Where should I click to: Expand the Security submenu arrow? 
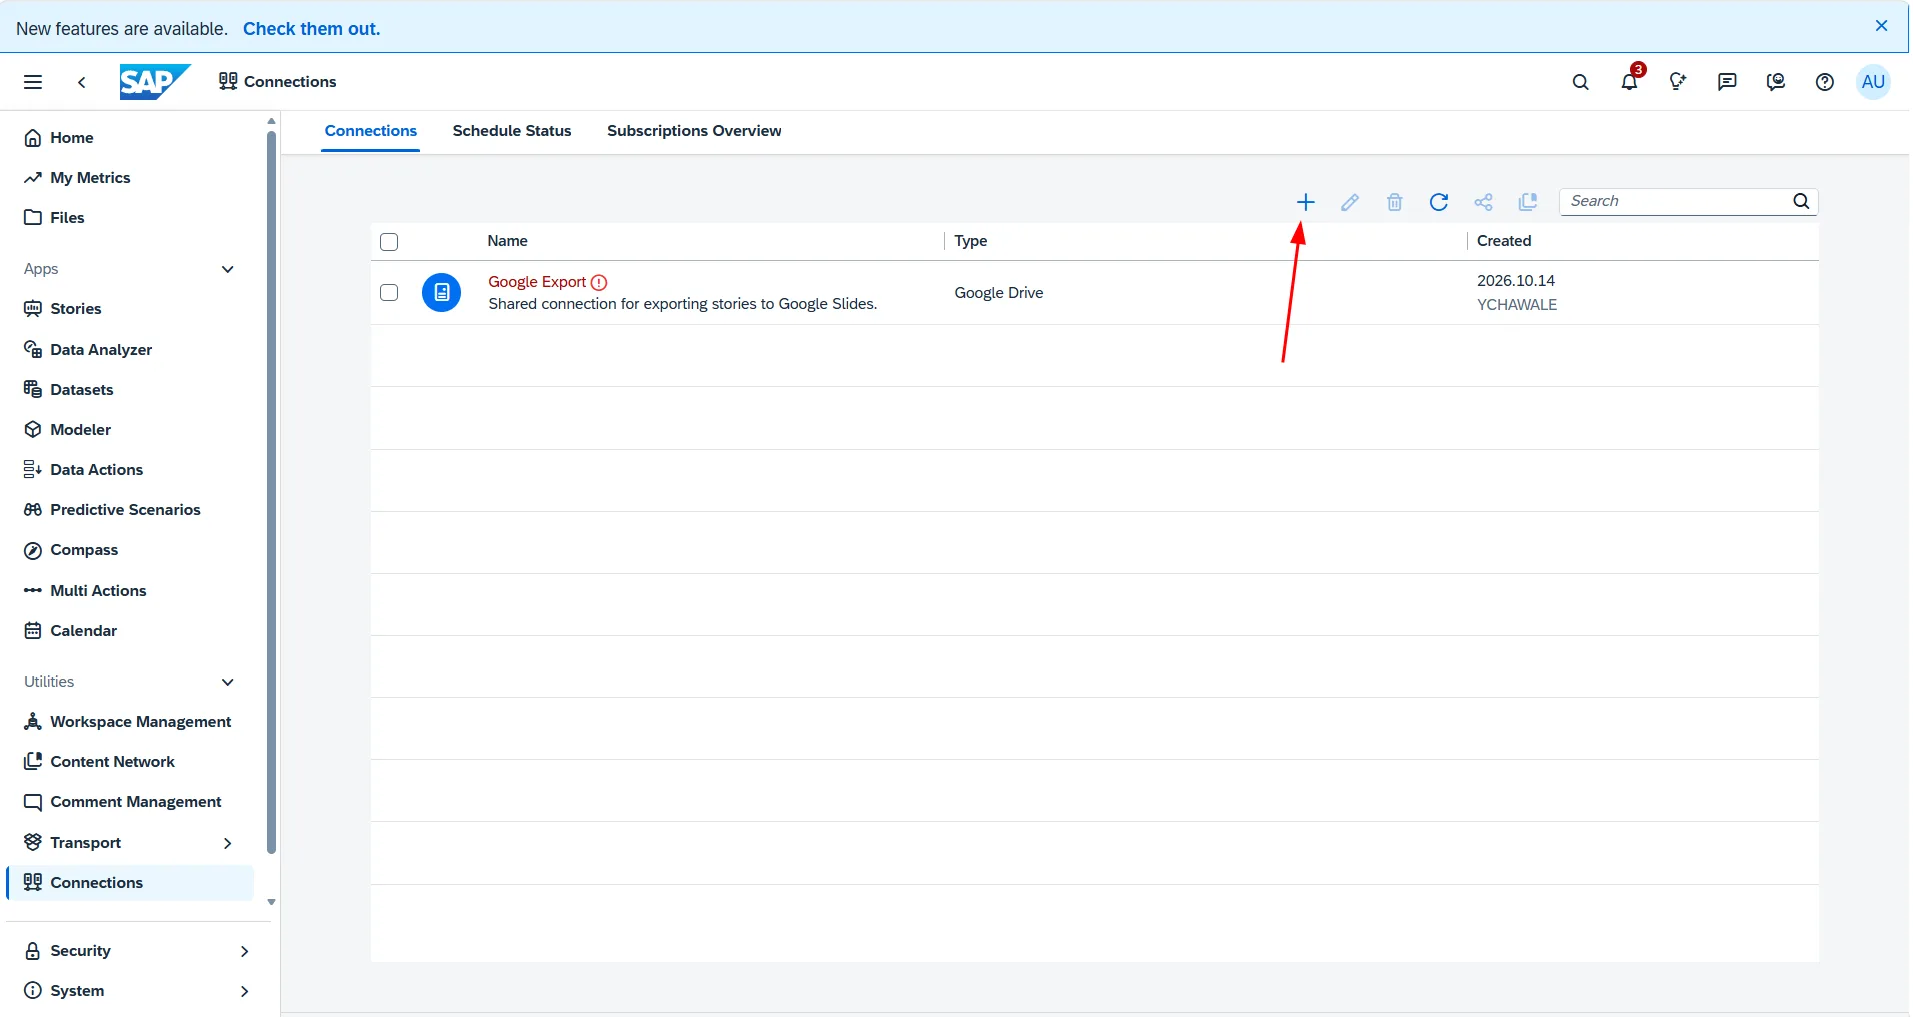pos(244,951)
